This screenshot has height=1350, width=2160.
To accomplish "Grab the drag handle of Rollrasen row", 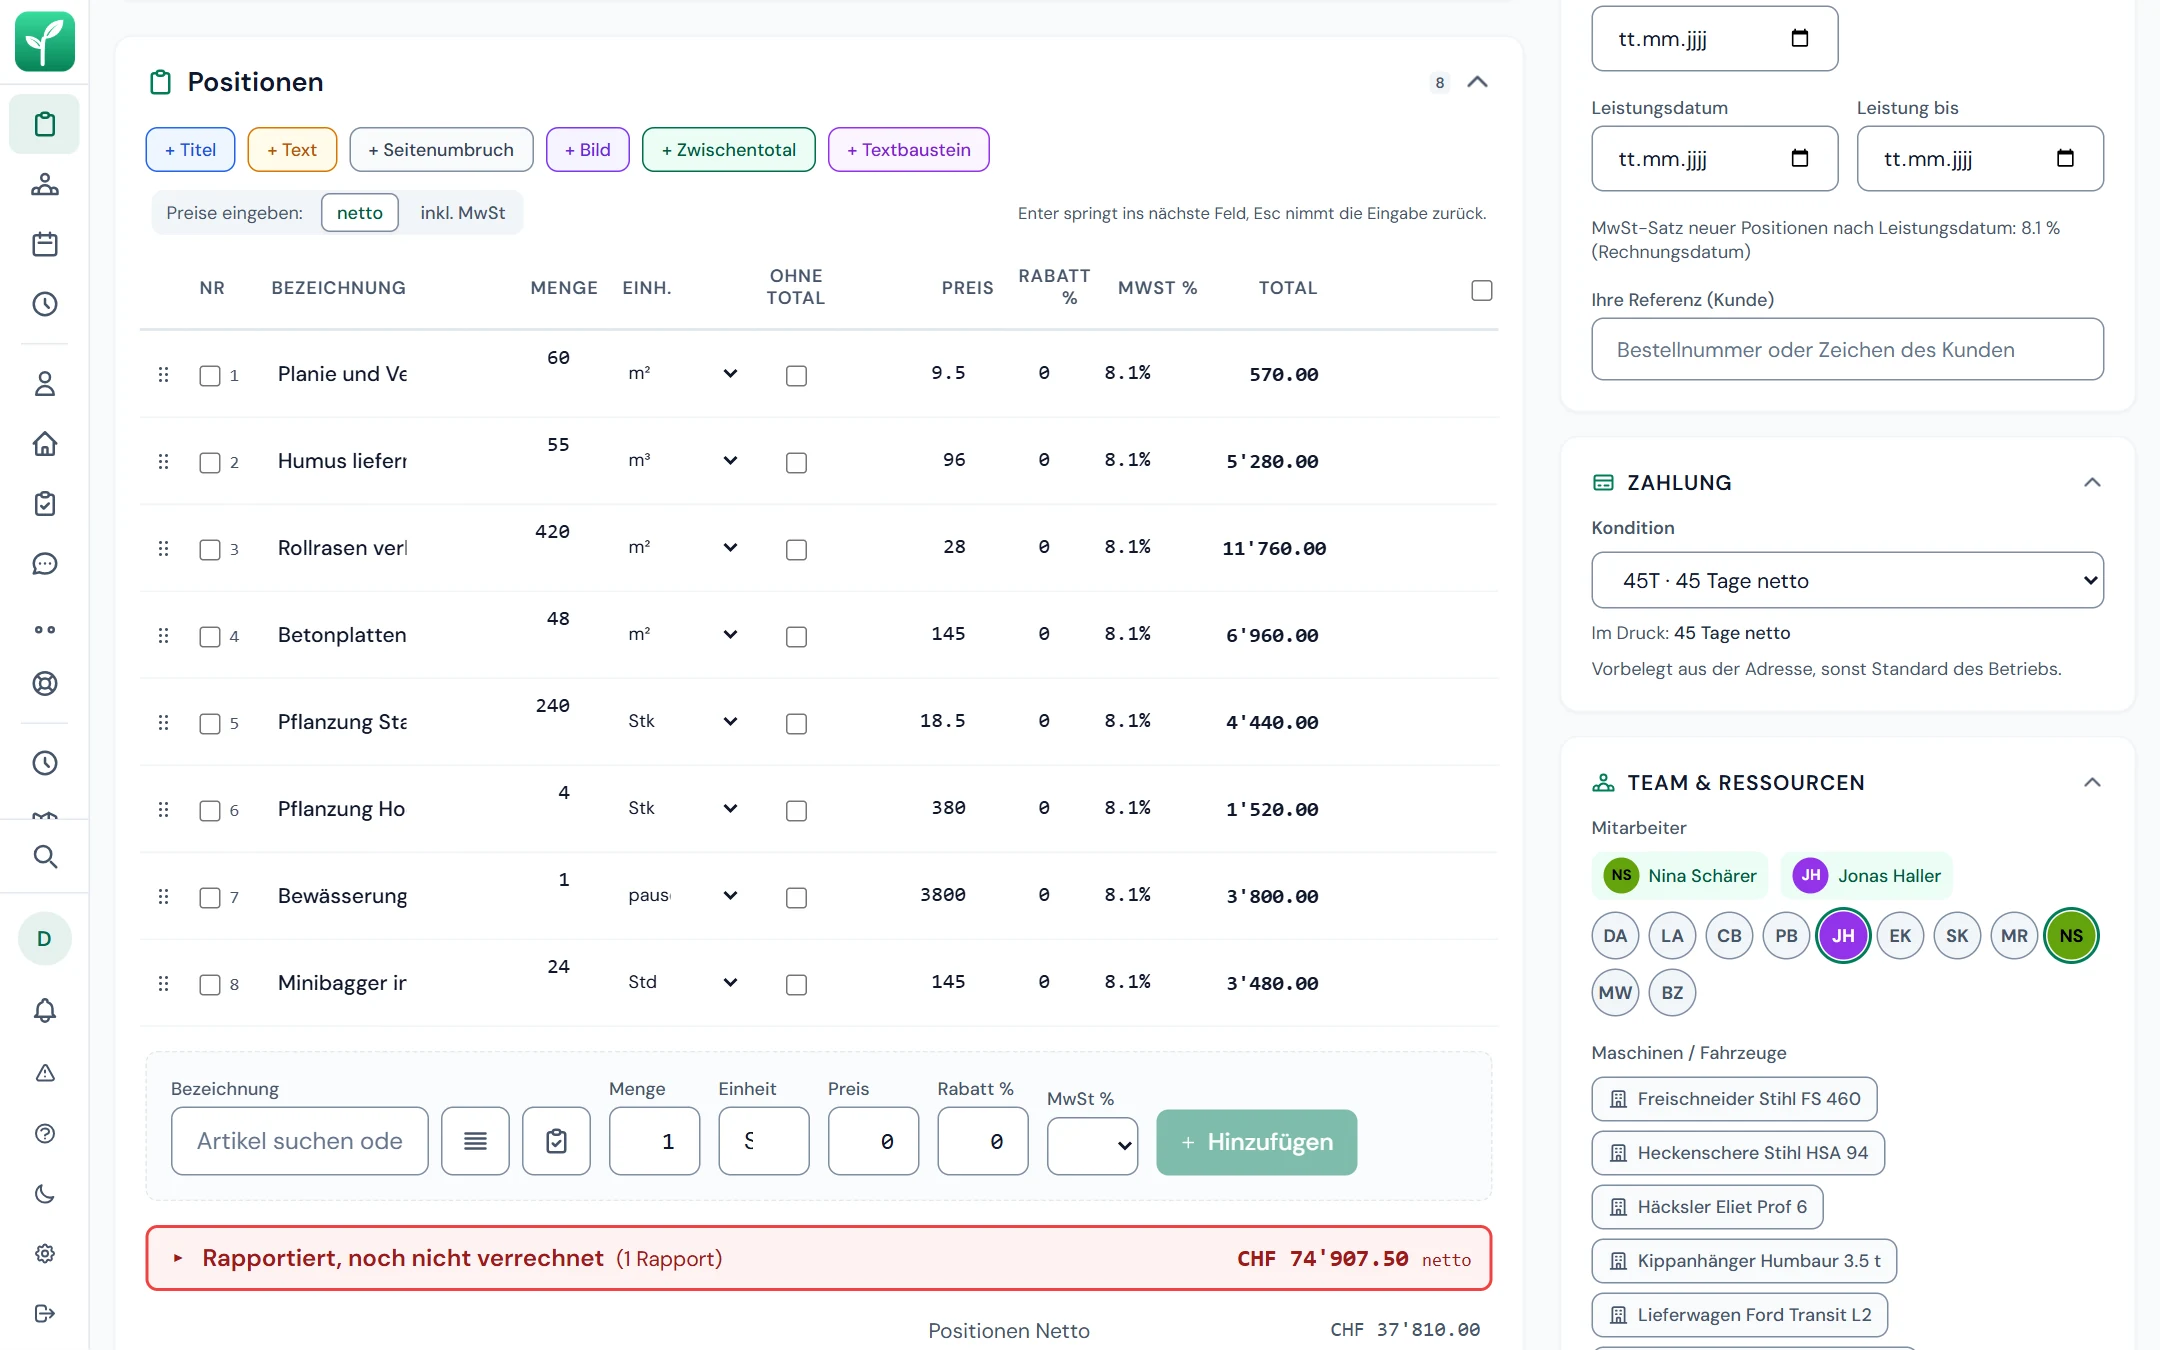I will click(x=163, y=548).
